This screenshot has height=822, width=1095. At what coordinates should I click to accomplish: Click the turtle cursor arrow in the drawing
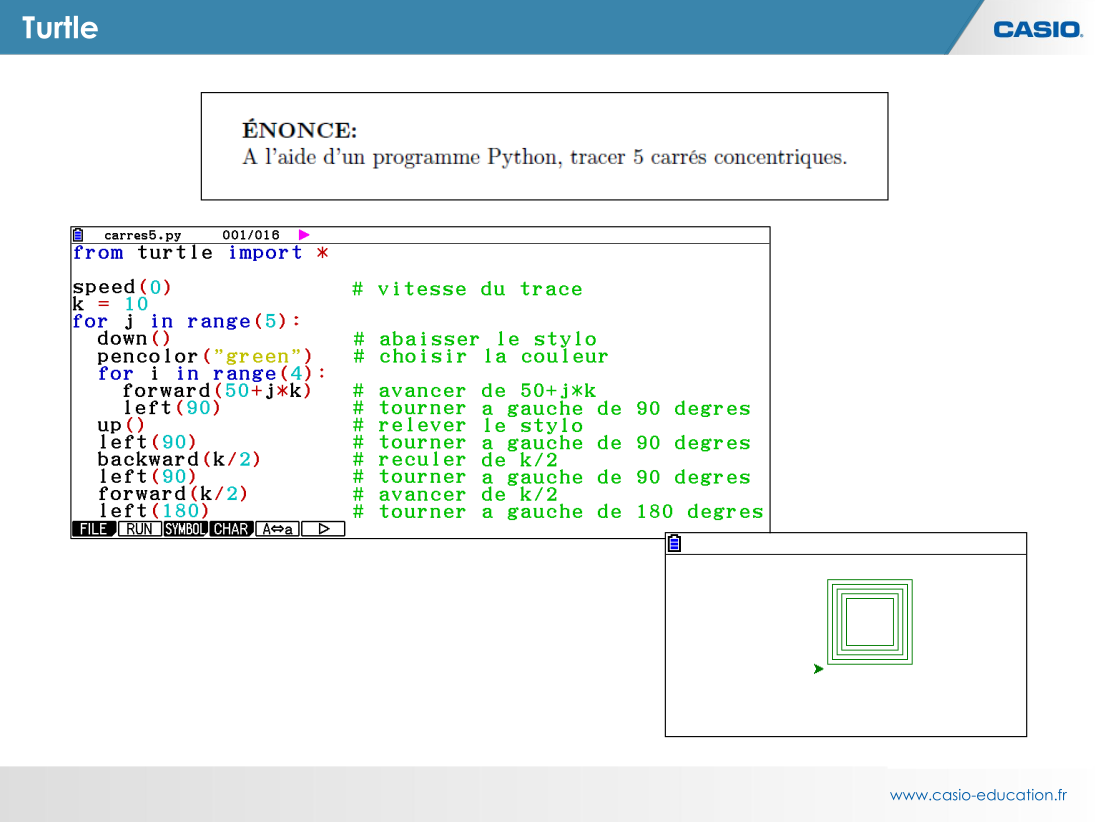[x=818, y=669]
